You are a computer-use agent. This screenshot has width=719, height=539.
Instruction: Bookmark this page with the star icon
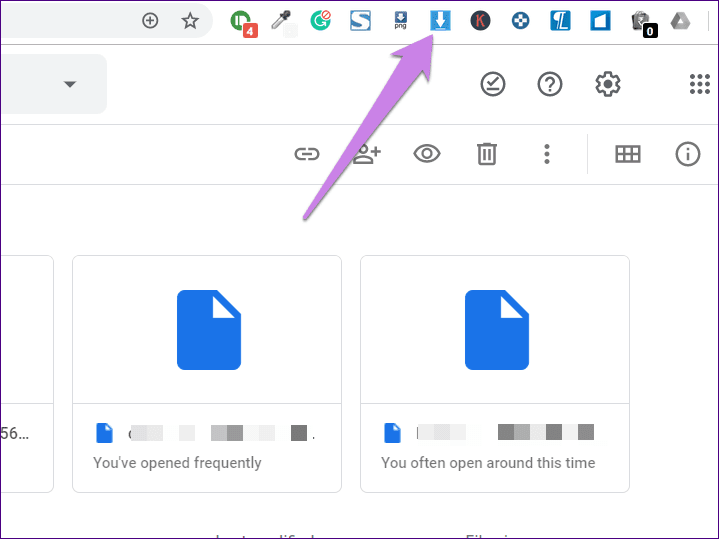[x=189, y=21]
